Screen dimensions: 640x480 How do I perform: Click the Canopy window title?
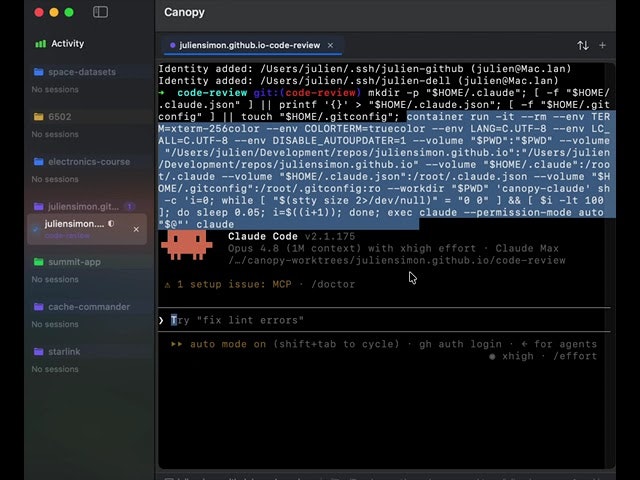[184, 12]
